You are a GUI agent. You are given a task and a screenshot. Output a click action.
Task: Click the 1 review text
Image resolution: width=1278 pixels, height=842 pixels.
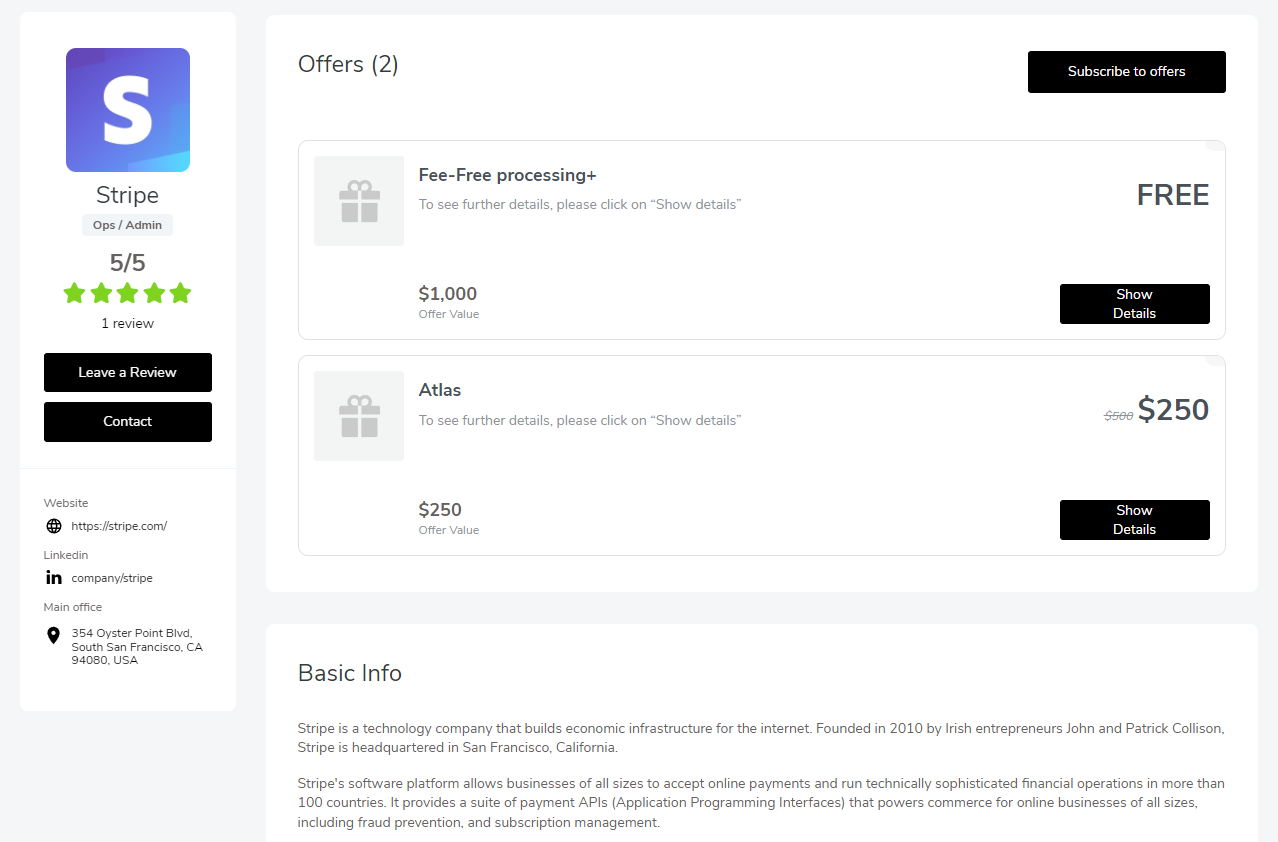tap(128, 324)
